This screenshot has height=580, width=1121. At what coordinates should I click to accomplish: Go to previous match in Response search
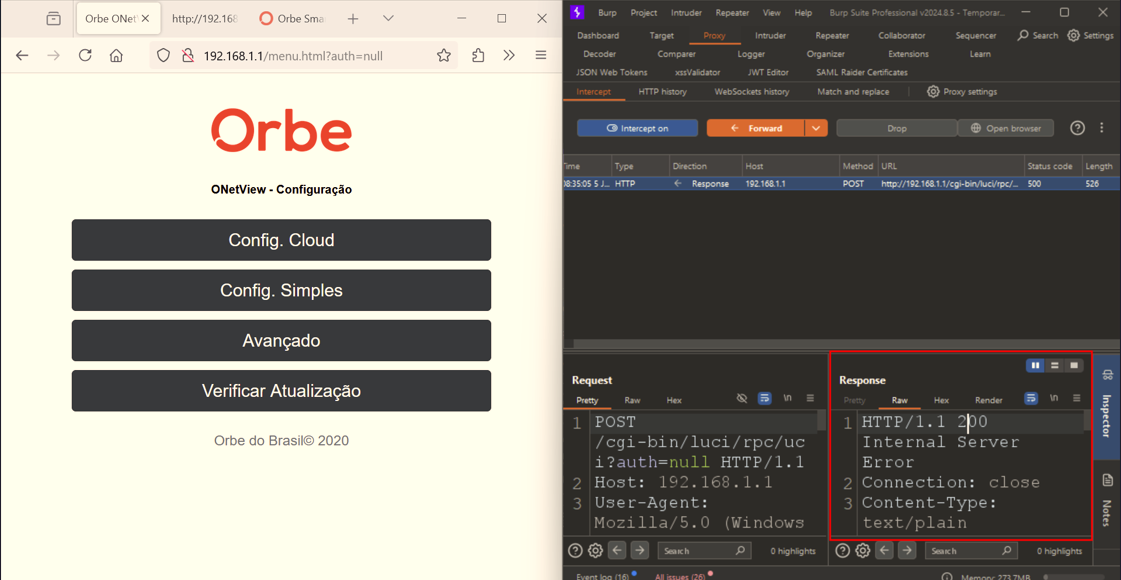pyautogui.click(x=885, y=551)
